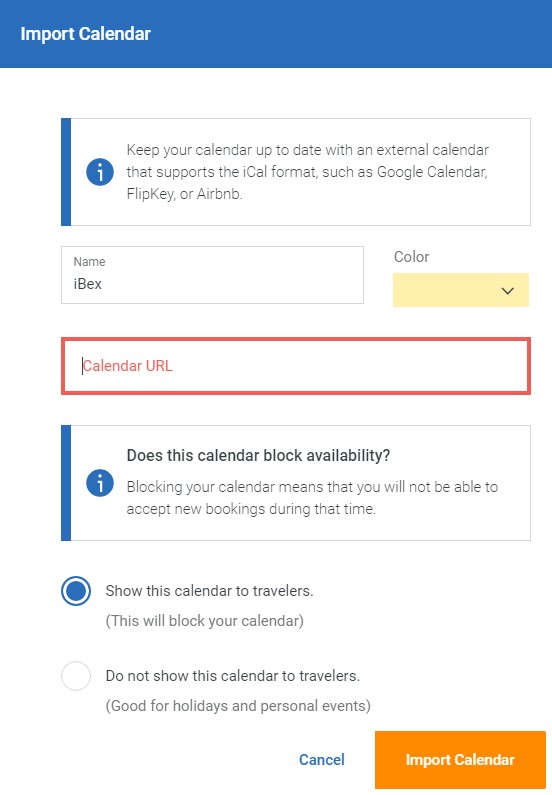Click the orange Import Calendar button
Viewport: 552px width, 795px height.
pyautogui.click(x=460, y=760)
